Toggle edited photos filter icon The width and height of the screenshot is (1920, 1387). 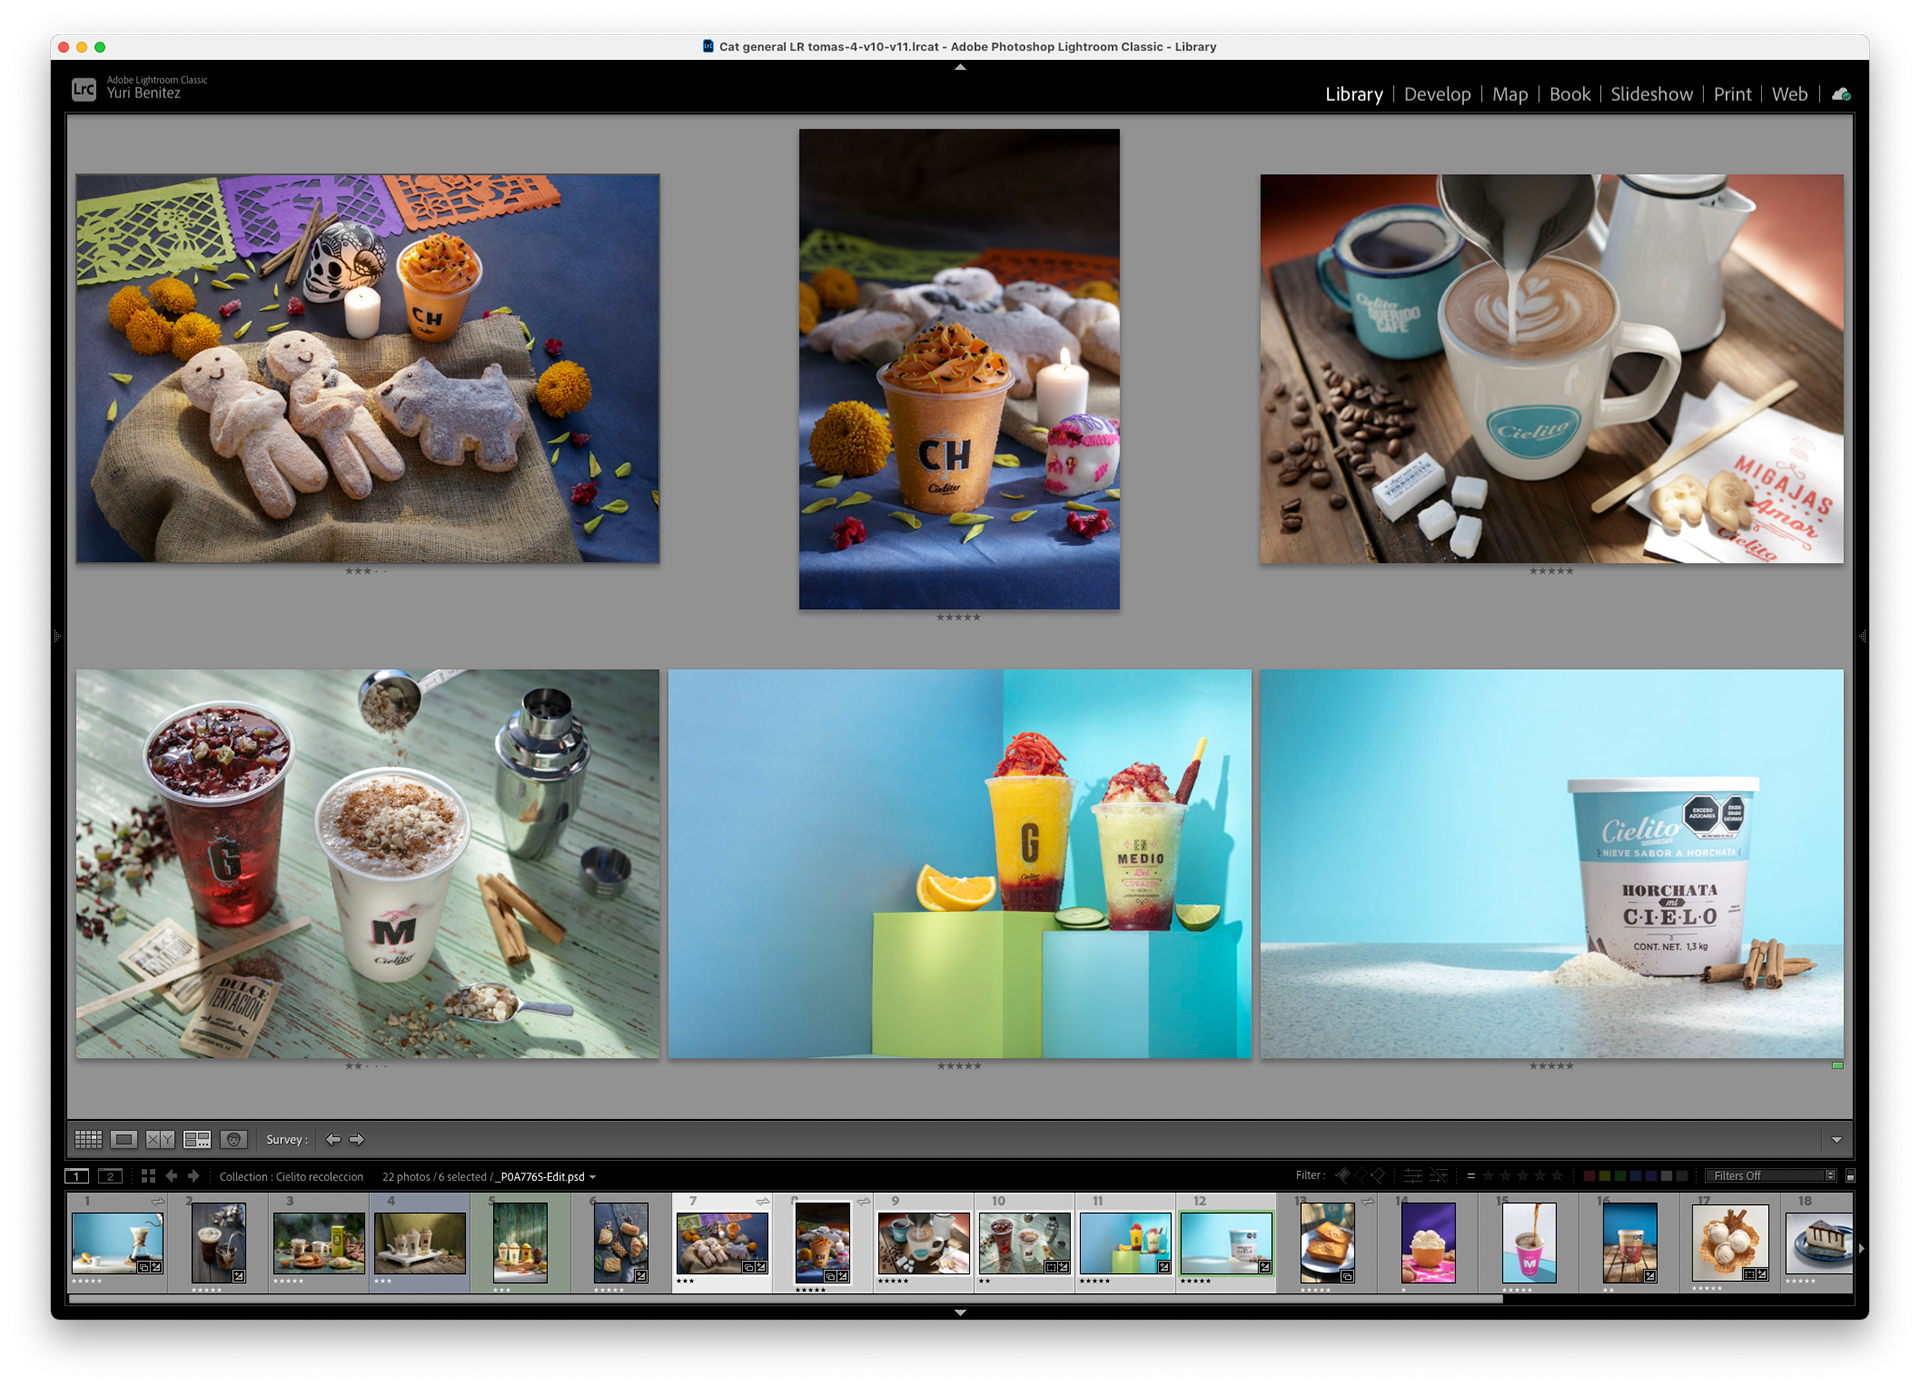1413,1175
